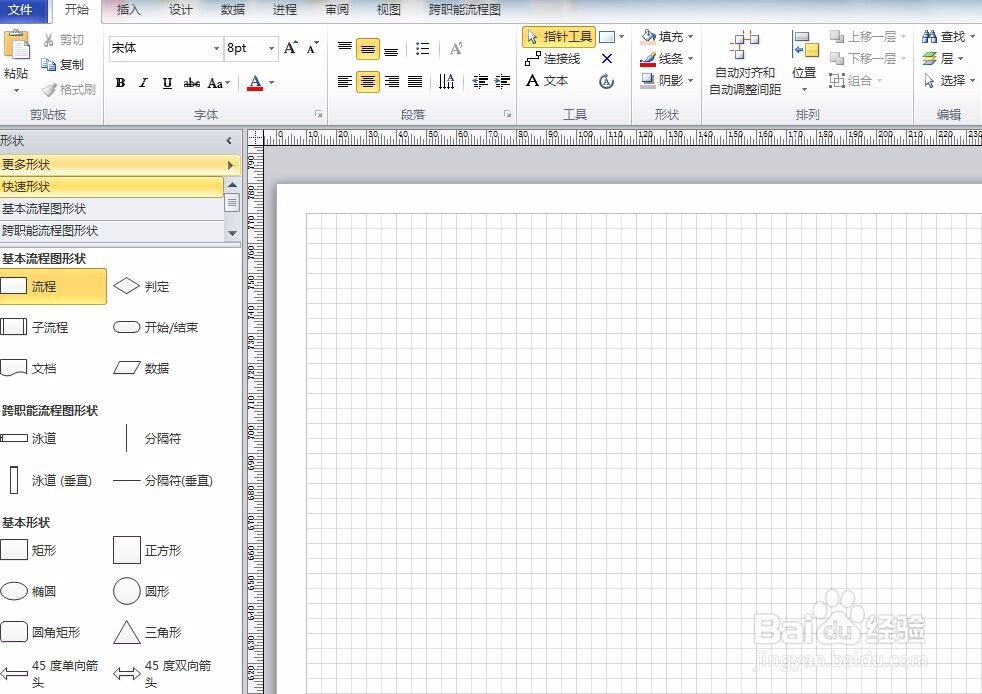Switch to the Insert (插入) tab

point(128,10)
